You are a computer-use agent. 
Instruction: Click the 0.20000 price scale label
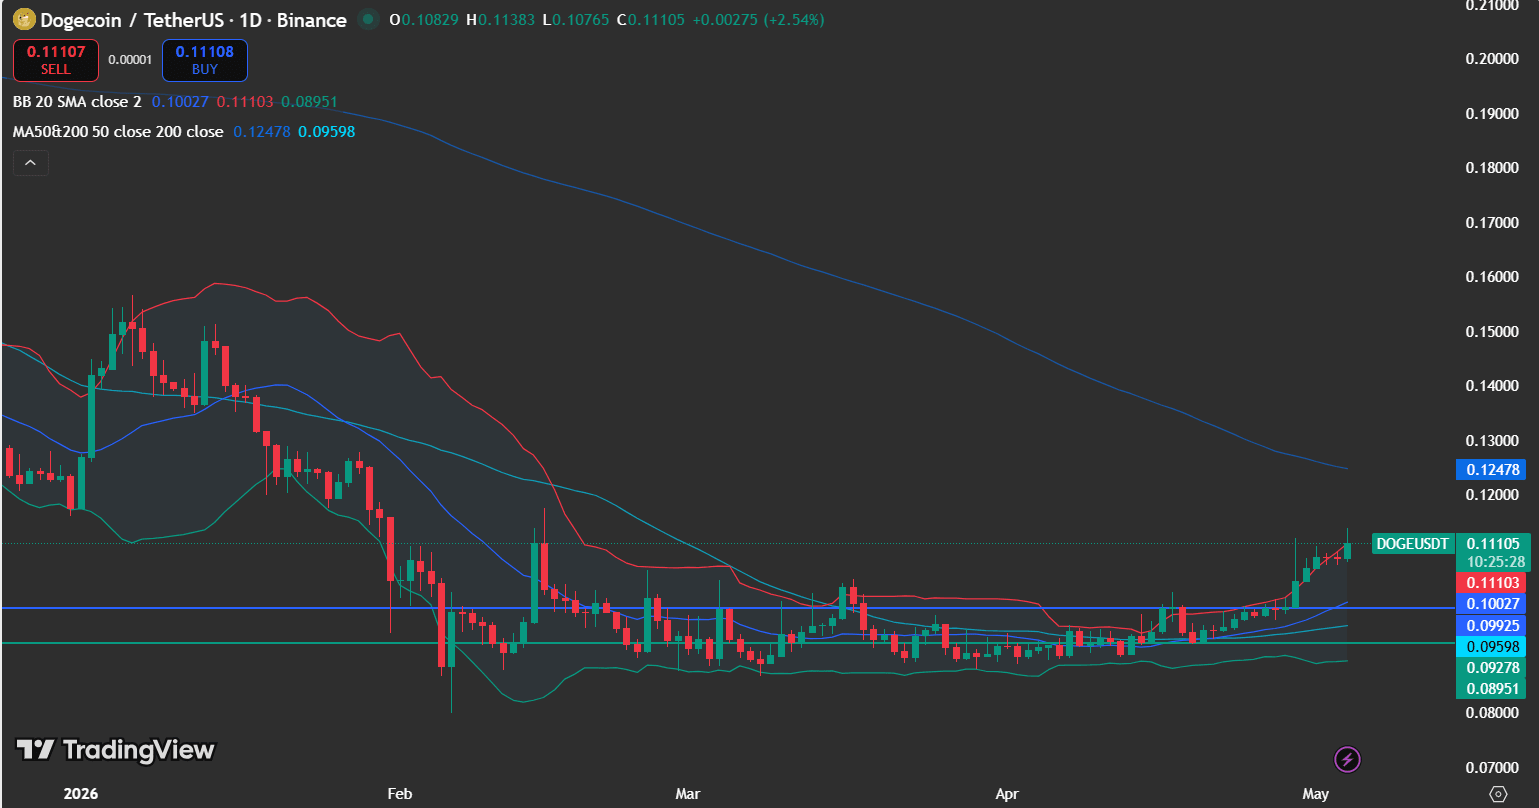[1493, 59]
